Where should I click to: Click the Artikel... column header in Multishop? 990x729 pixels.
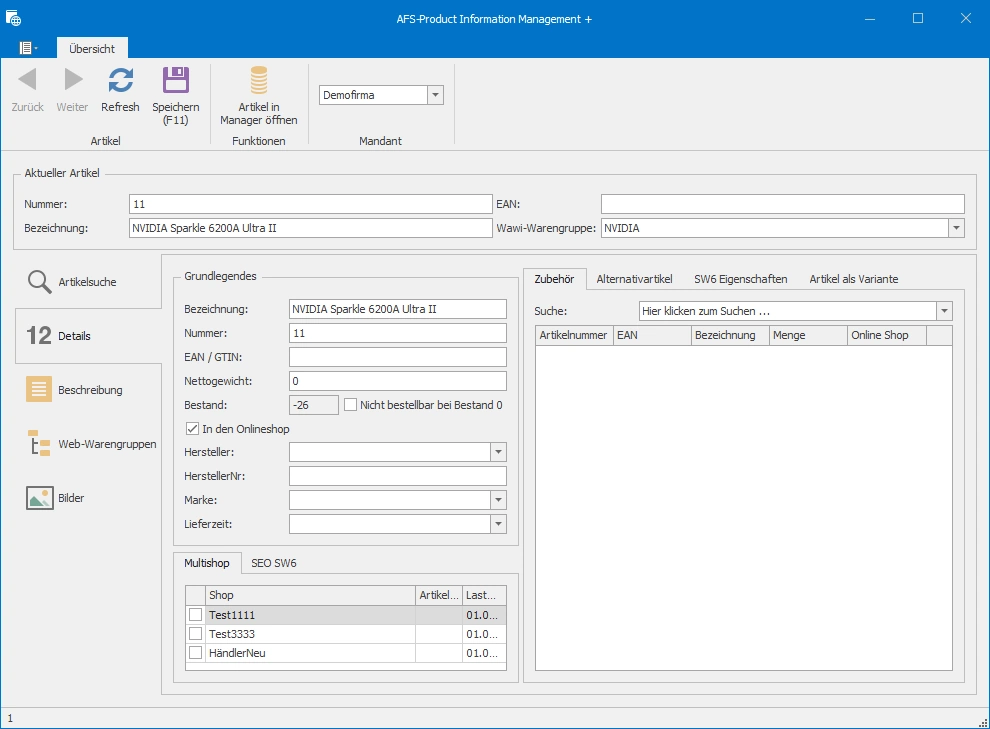(439, 595)
